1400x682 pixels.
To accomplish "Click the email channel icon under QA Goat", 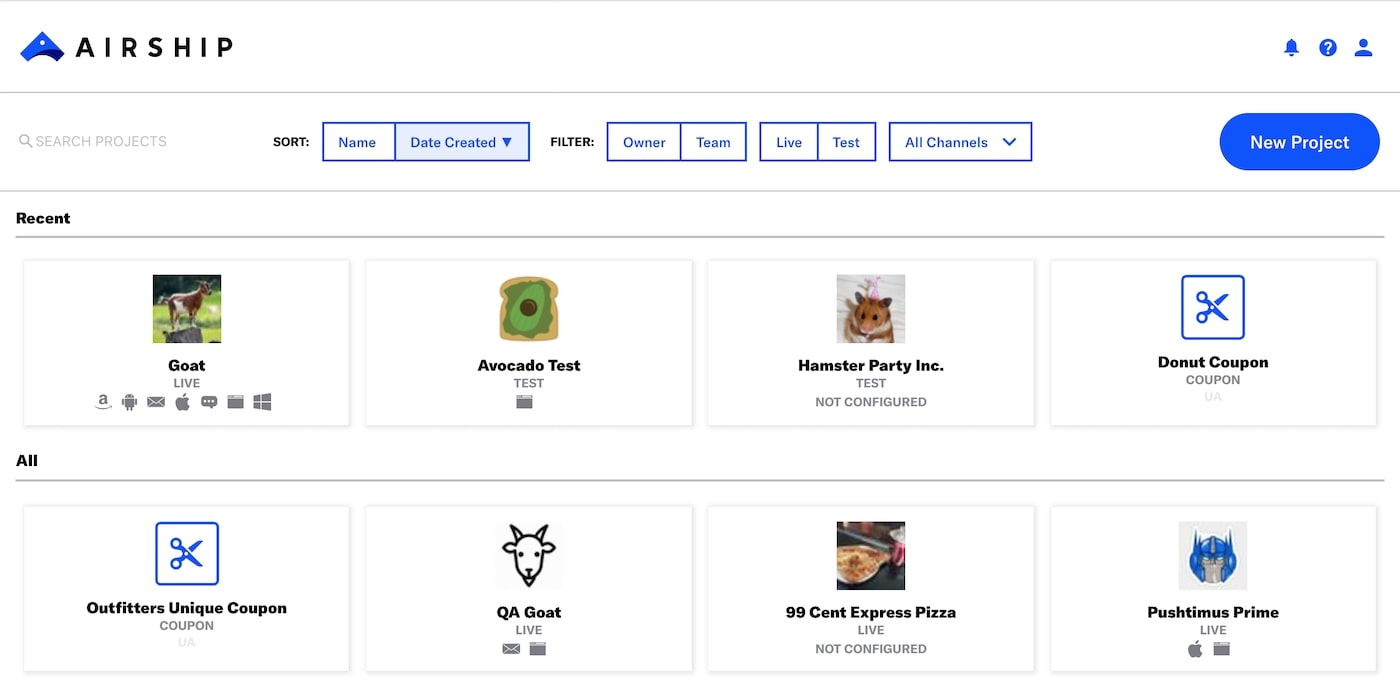I will (511, 648).
